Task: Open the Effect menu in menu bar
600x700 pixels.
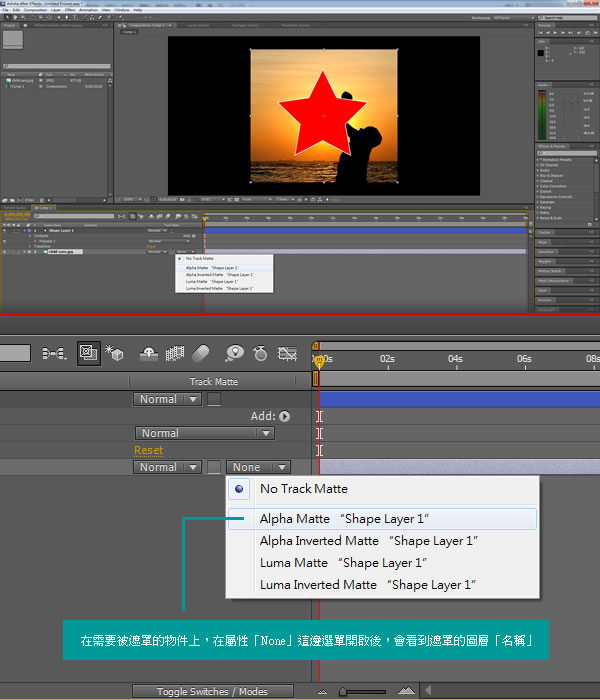Action: 70,9
